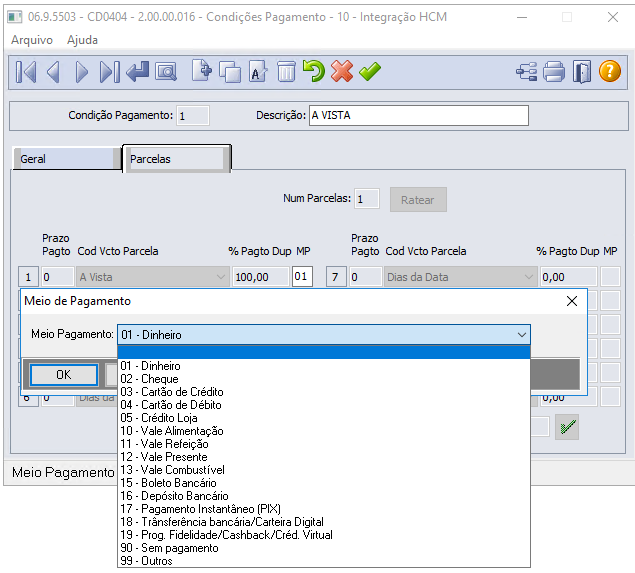Click the Descrição field 'A VISTA'

[x=419, y=115]
